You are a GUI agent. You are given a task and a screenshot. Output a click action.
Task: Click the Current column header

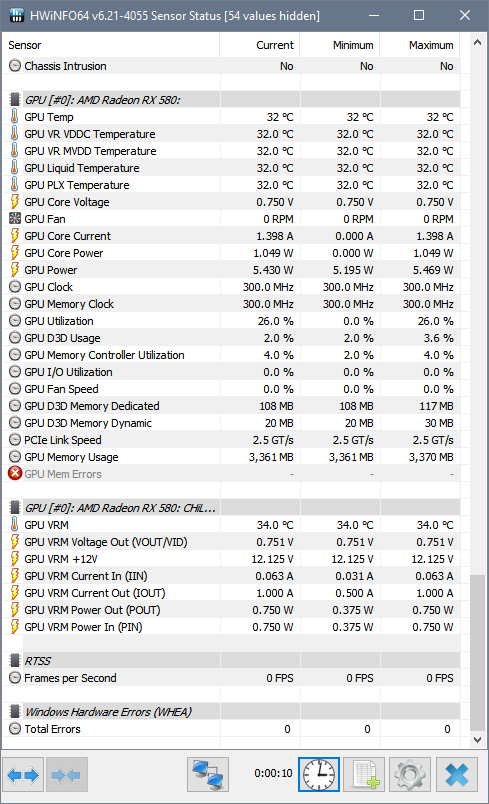click(x=259, y=45)
